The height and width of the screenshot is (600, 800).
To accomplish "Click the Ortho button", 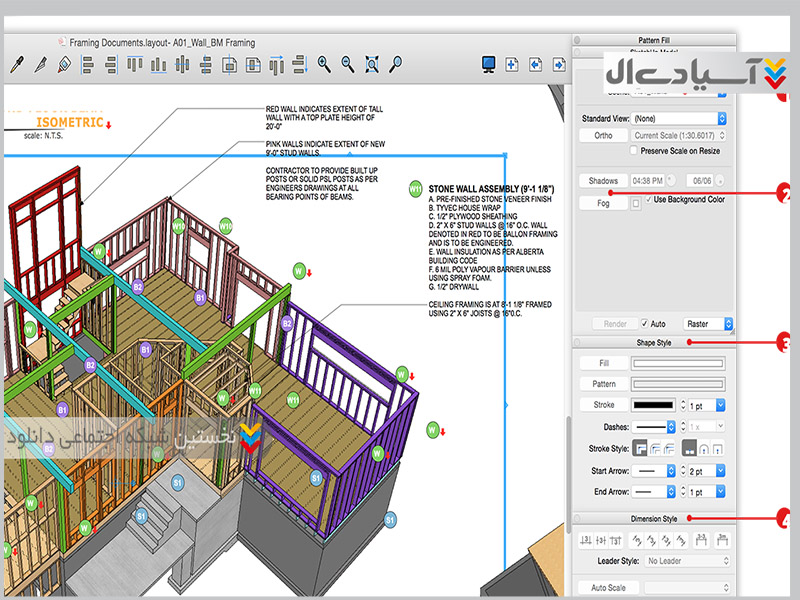I will click(603, 135).
